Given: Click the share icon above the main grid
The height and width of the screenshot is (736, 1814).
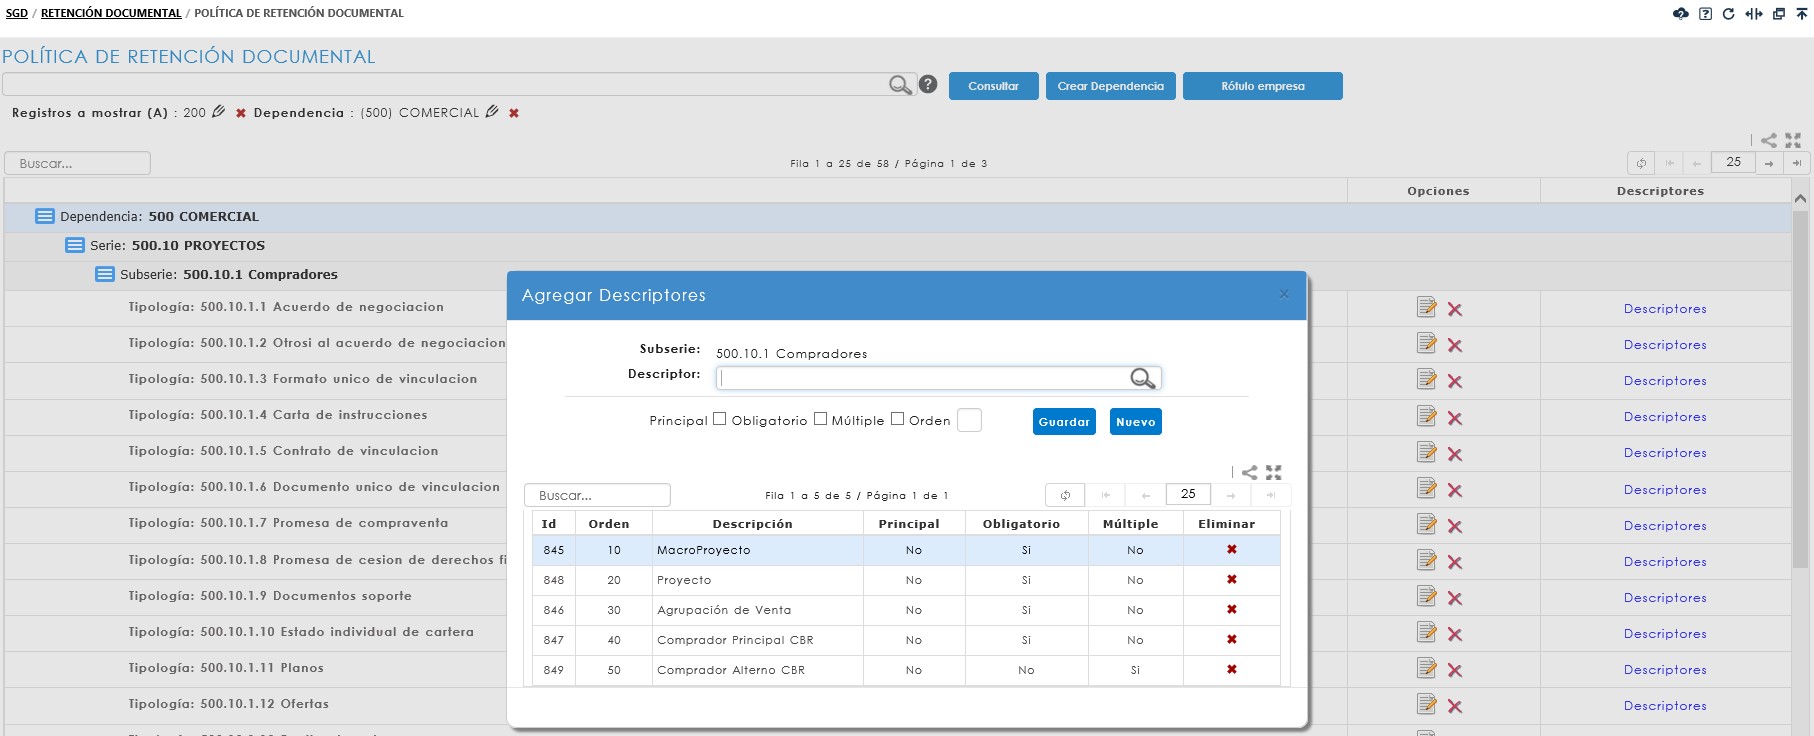Looking at the screenshot, I should click(1769, 140).
